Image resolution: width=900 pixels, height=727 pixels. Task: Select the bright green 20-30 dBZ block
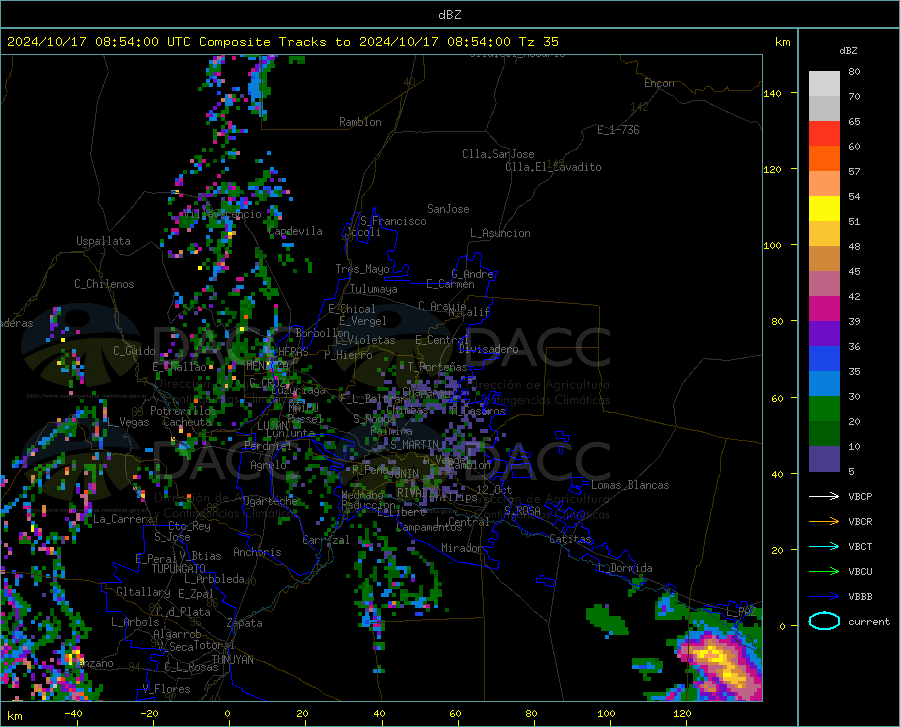824,409
